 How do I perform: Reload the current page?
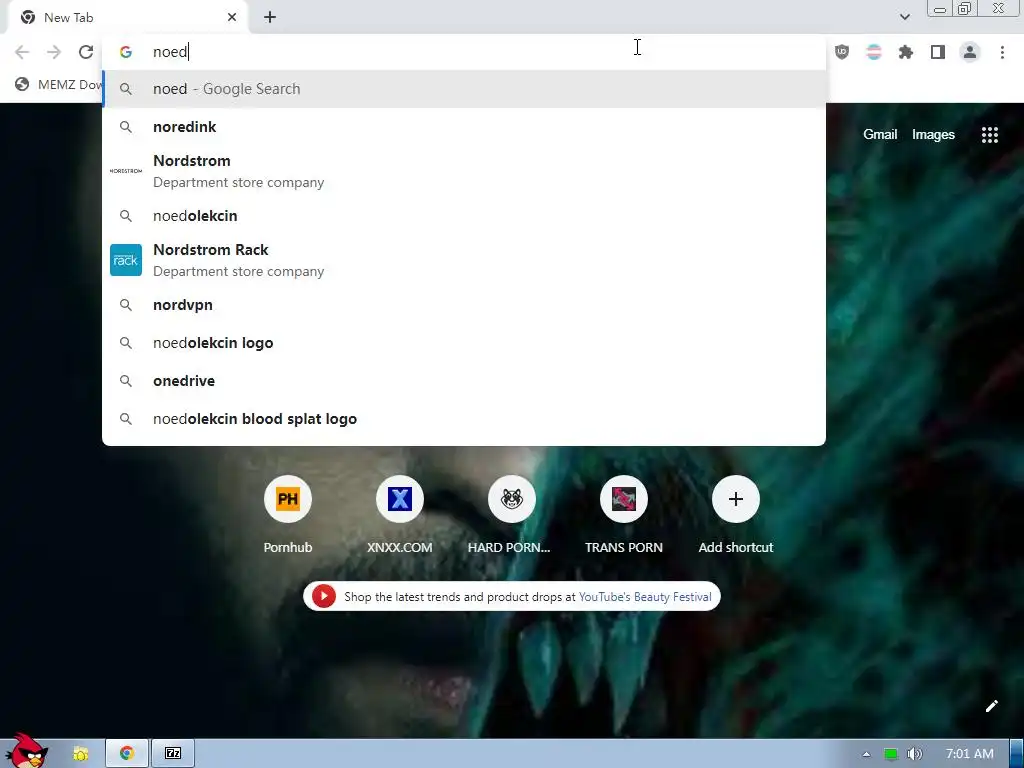[86, 52]
